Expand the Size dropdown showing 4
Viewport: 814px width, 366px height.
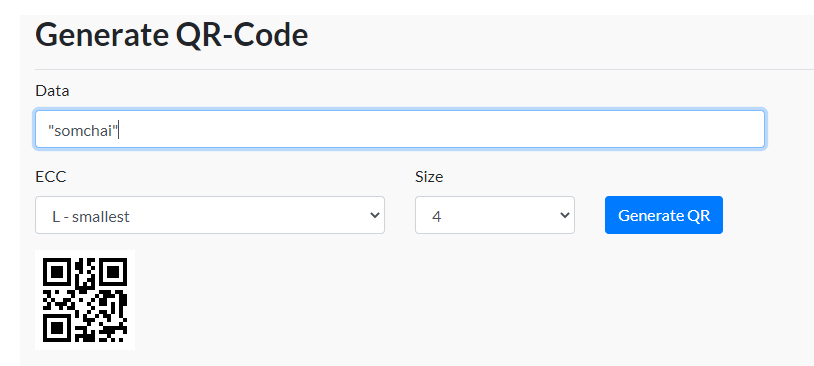click(495, 215)
